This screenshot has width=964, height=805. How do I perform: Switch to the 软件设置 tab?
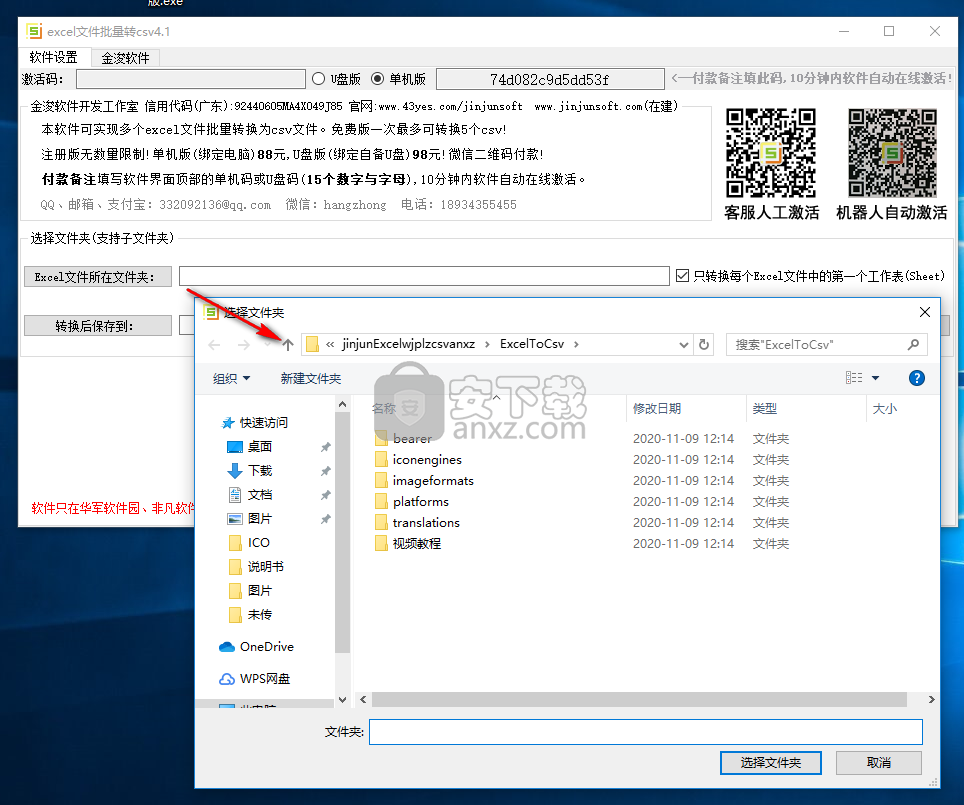click(x=53, y=57)
